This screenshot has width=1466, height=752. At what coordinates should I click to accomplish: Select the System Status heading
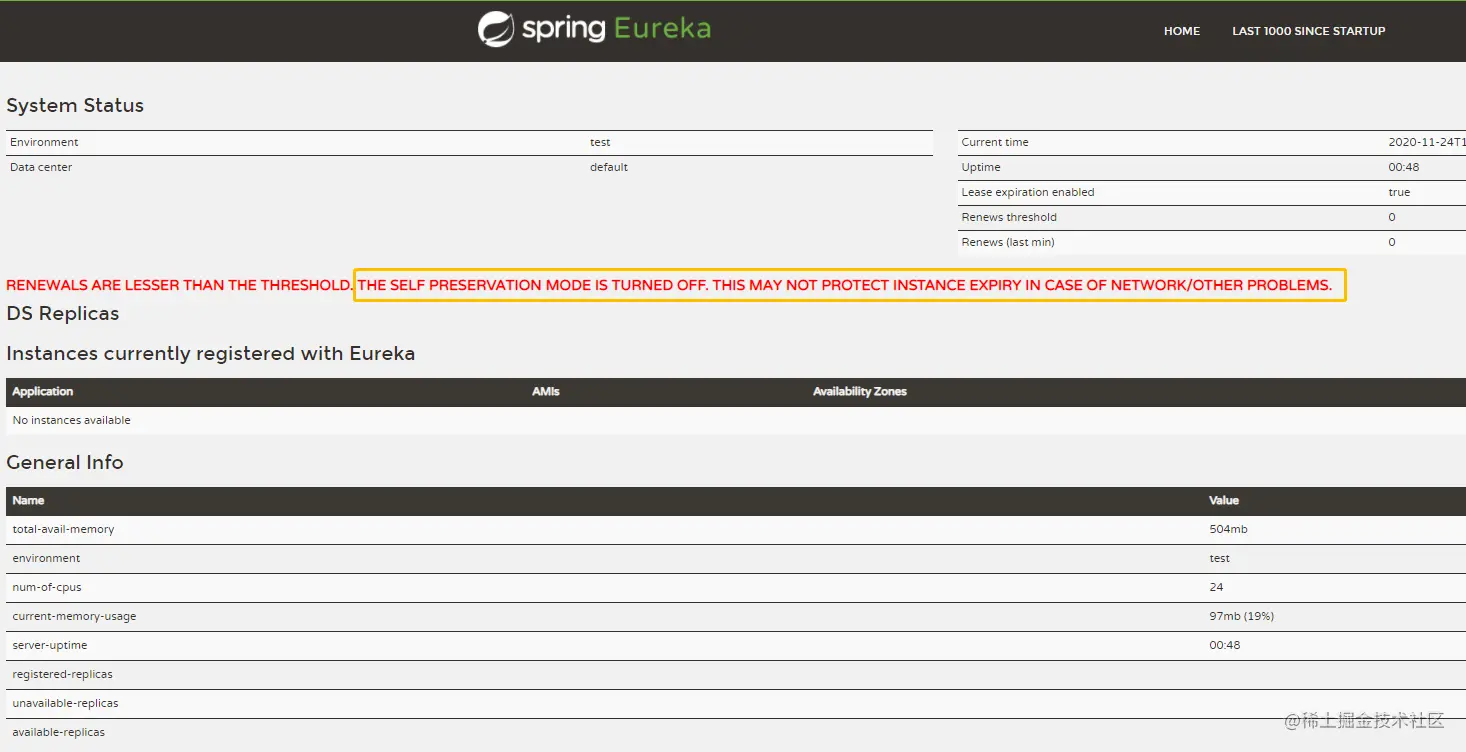click(75, 106)
